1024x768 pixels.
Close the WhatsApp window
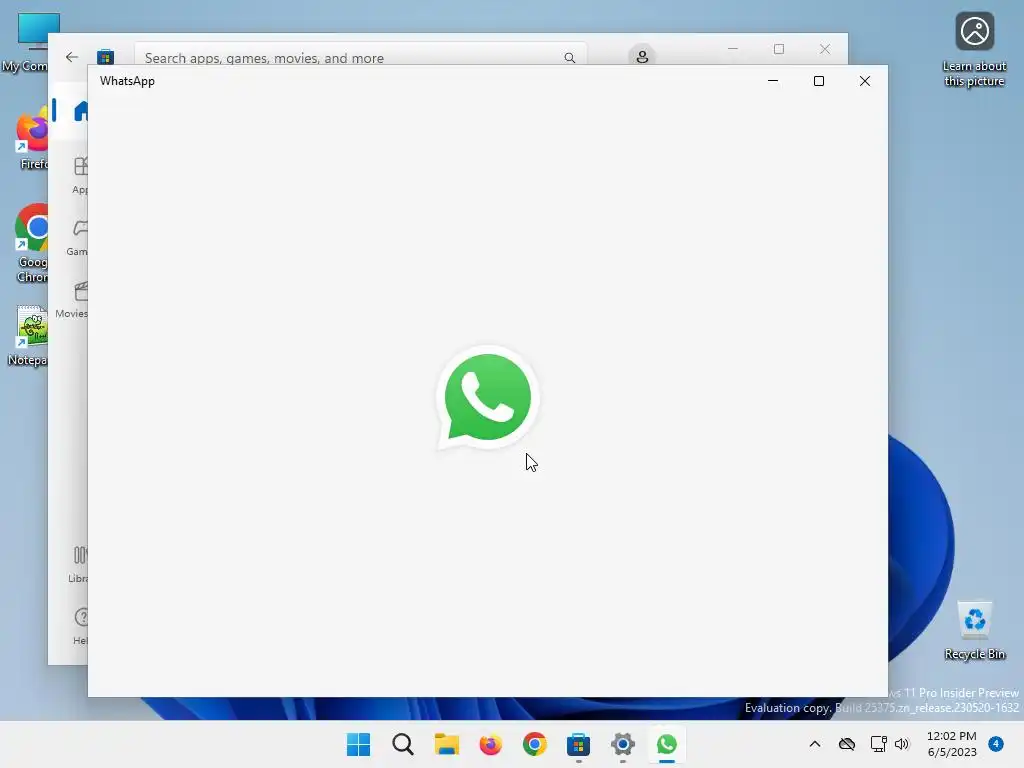(865, 81)
